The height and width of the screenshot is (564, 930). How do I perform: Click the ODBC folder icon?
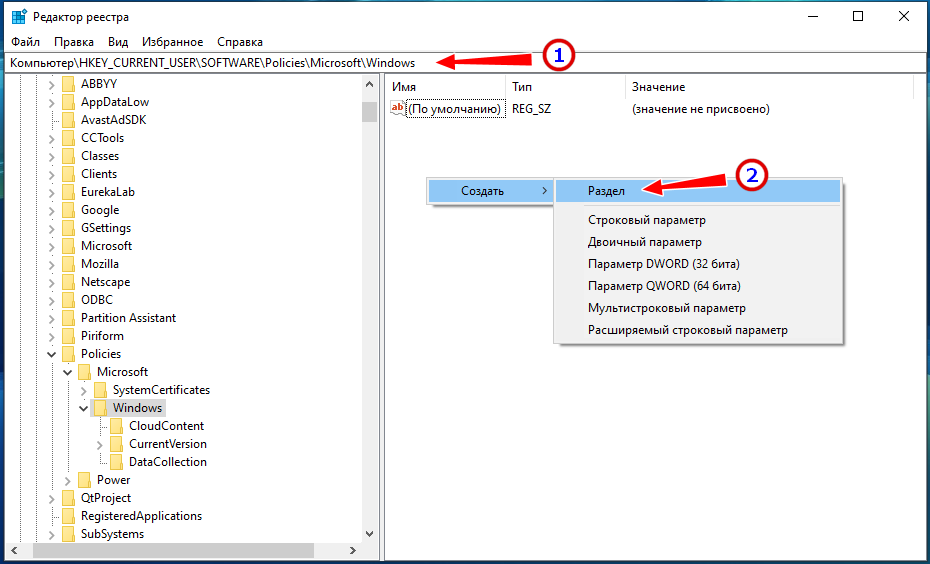coord(68,300)
